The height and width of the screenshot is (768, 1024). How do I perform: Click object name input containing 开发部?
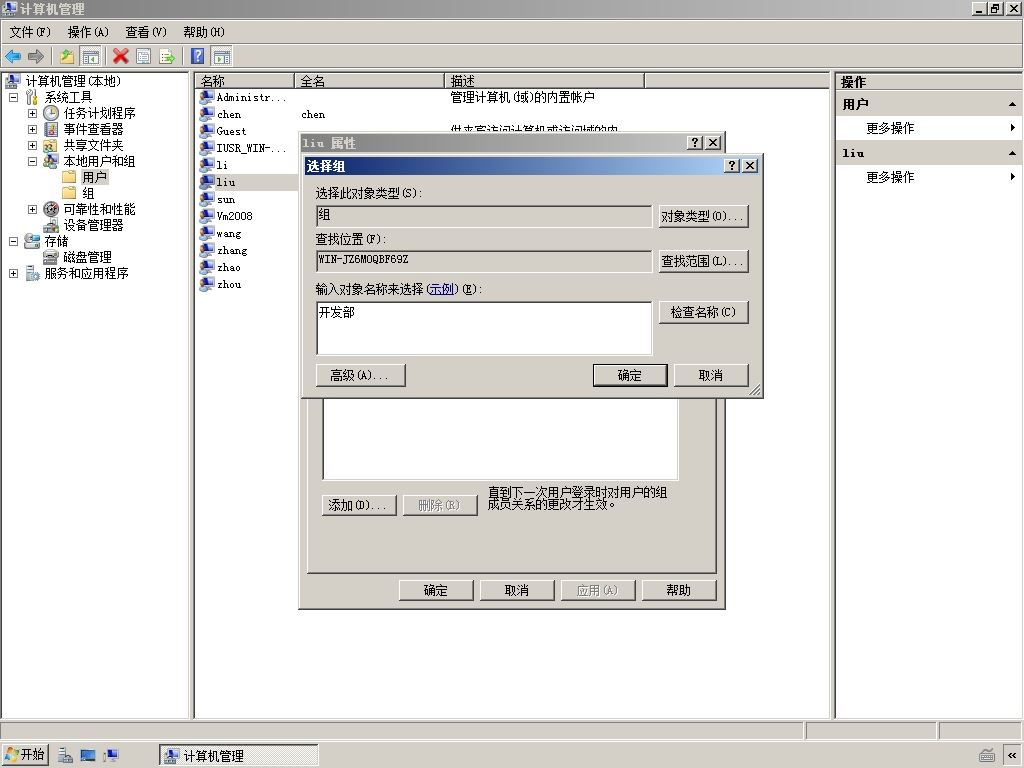click(484, 328)
